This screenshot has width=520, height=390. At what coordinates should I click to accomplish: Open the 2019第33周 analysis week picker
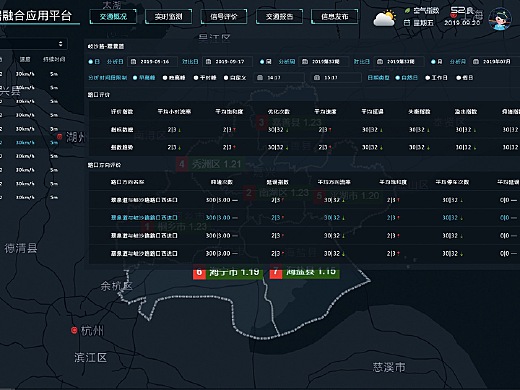[324, 62]
